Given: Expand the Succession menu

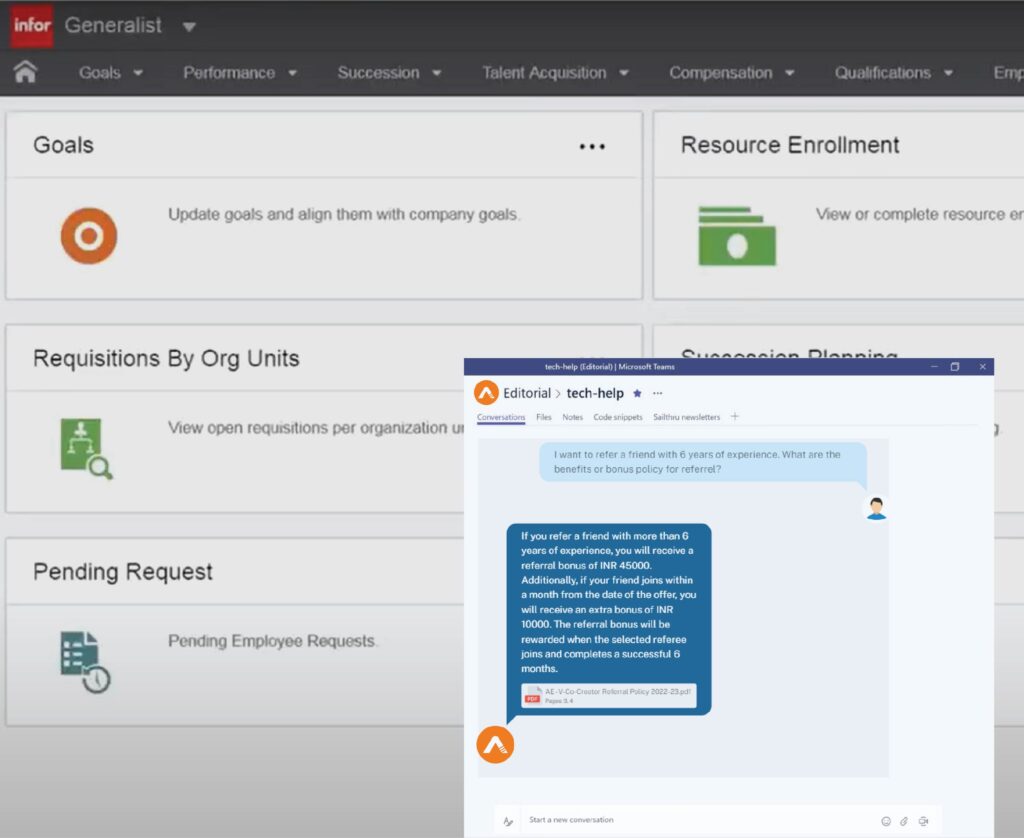Looking at the screenshot, I should (x=389, y=73).
